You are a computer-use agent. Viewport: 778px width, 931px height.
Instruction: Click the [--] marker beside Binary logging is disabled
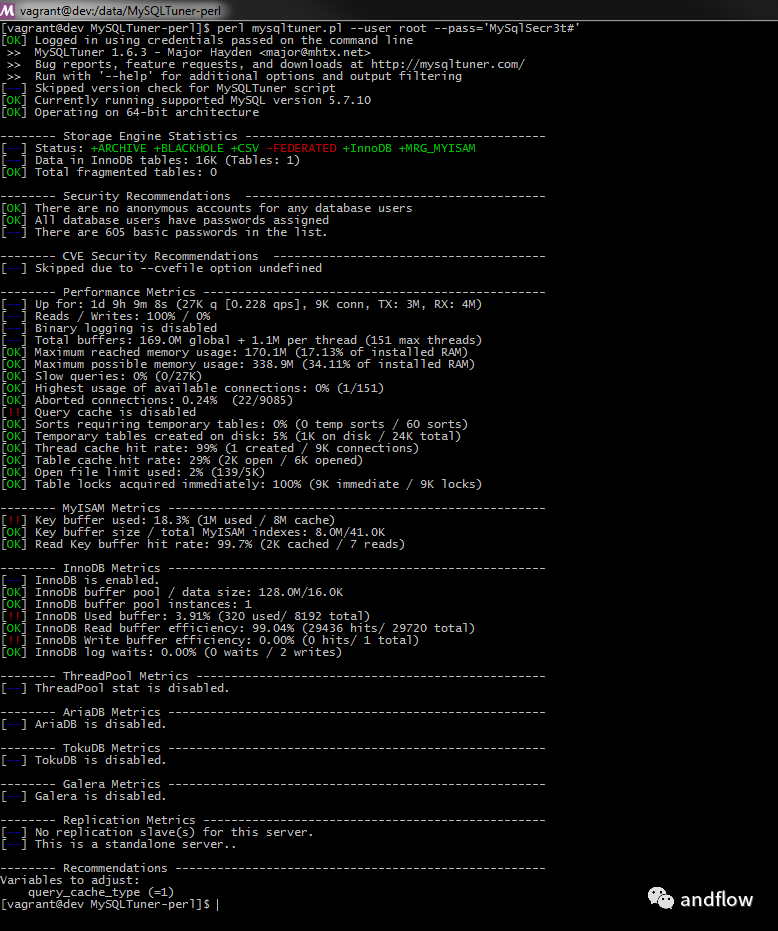14,328
